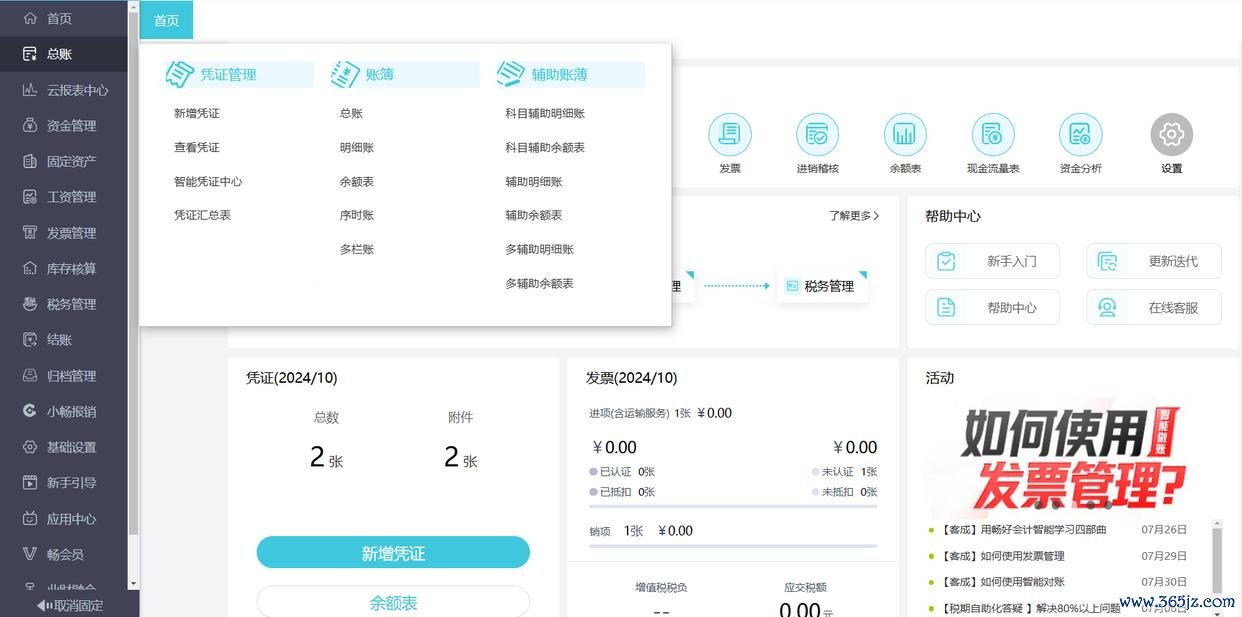Expand 了解更多 chevron link
This screenshot has height=617, width=1242.
pos(854,215)
